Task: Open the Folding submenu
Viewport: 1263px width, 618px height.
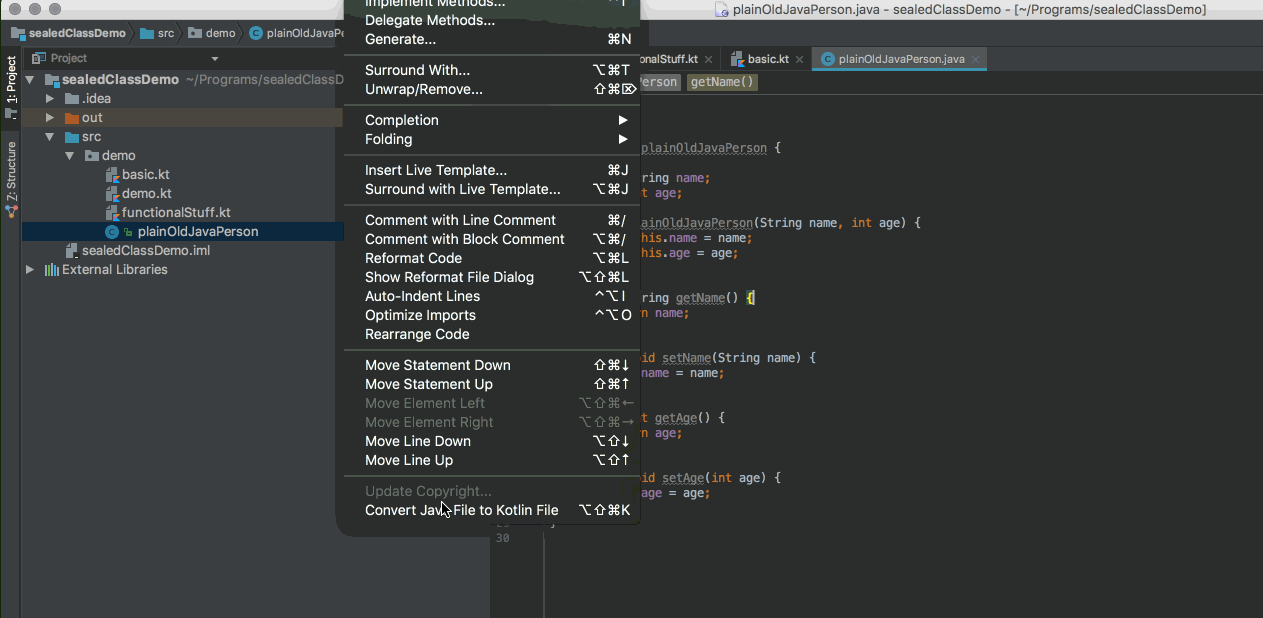Action: tap(491, 139)
